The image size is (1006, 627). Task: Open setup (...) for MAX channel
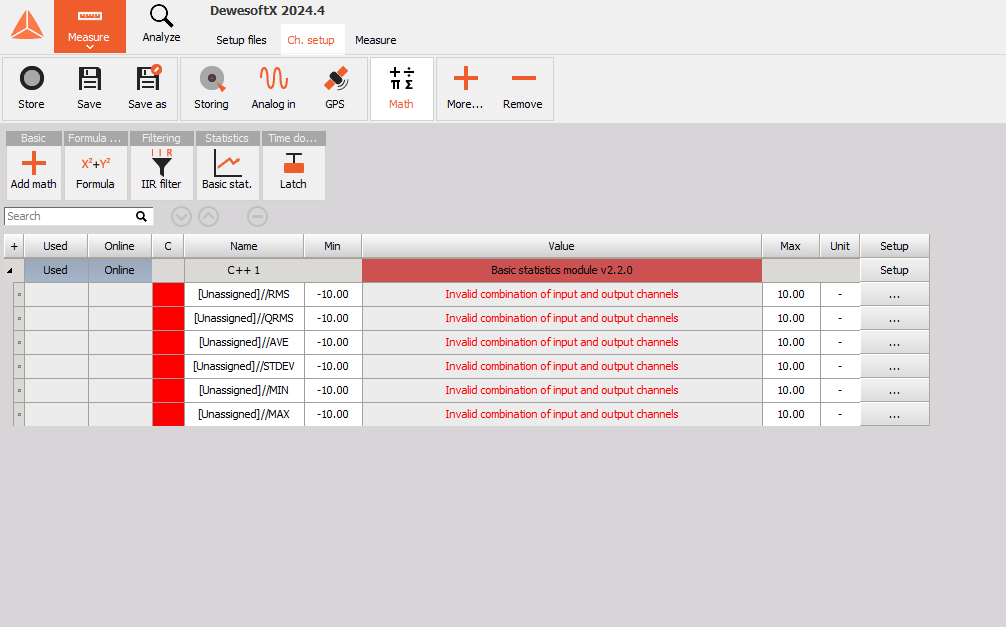(894, 415)
